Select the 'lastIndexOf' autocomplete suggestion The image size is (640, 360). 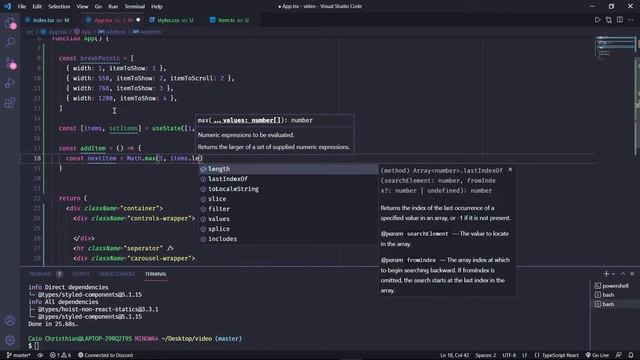[288, 179]
